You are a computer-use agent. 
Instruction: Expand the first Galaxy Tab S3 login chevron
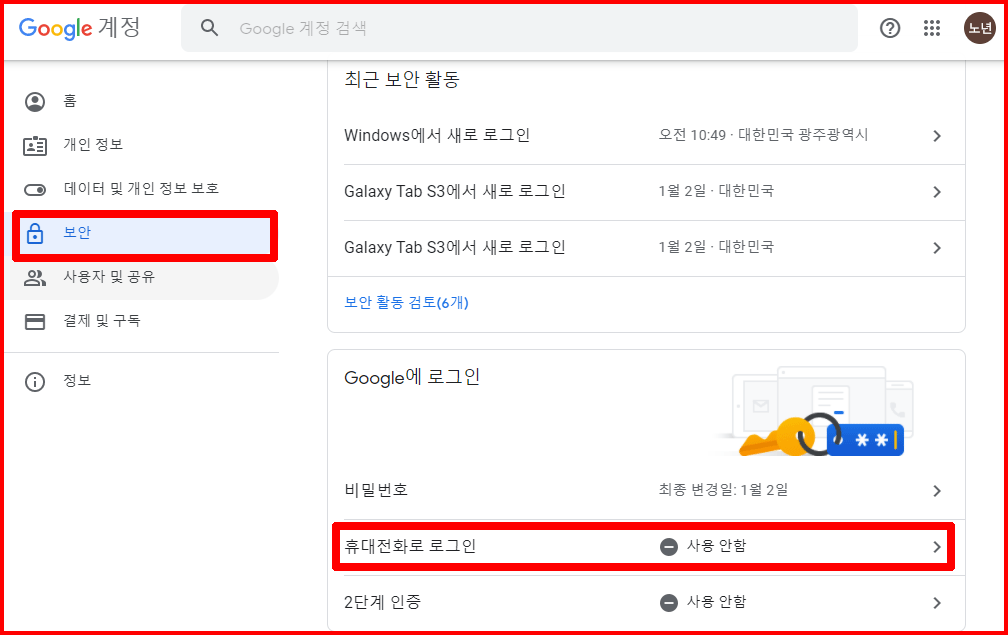(937, 192)
